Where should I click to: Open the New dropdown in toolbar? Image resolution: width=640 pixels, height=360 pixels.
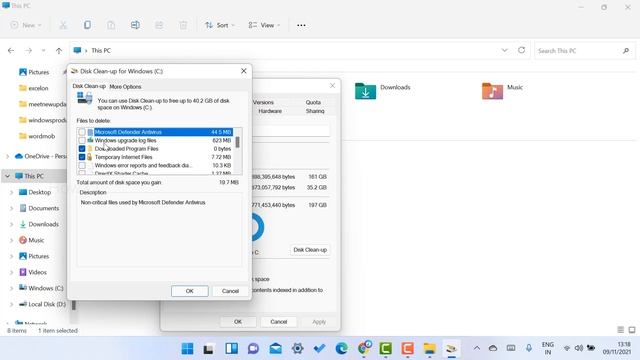coord(26,25)
